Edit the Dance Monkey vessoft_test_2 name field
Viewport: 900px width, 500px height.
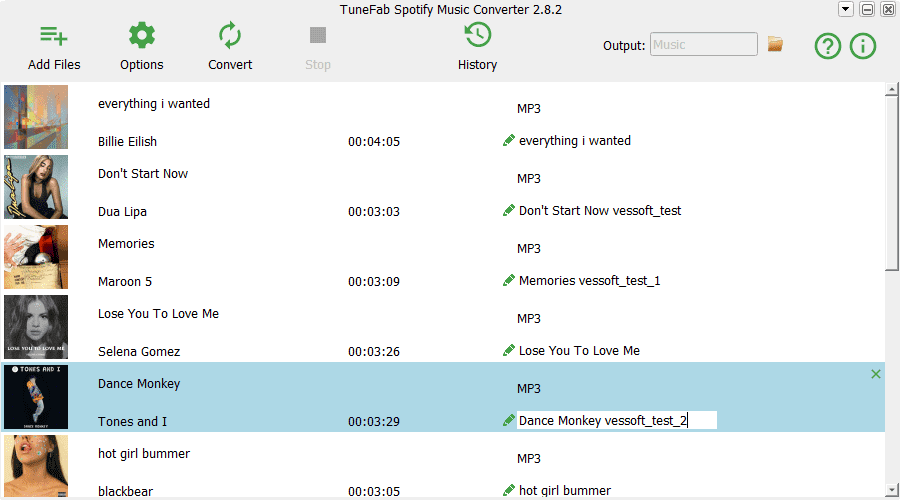pos(616,420)
